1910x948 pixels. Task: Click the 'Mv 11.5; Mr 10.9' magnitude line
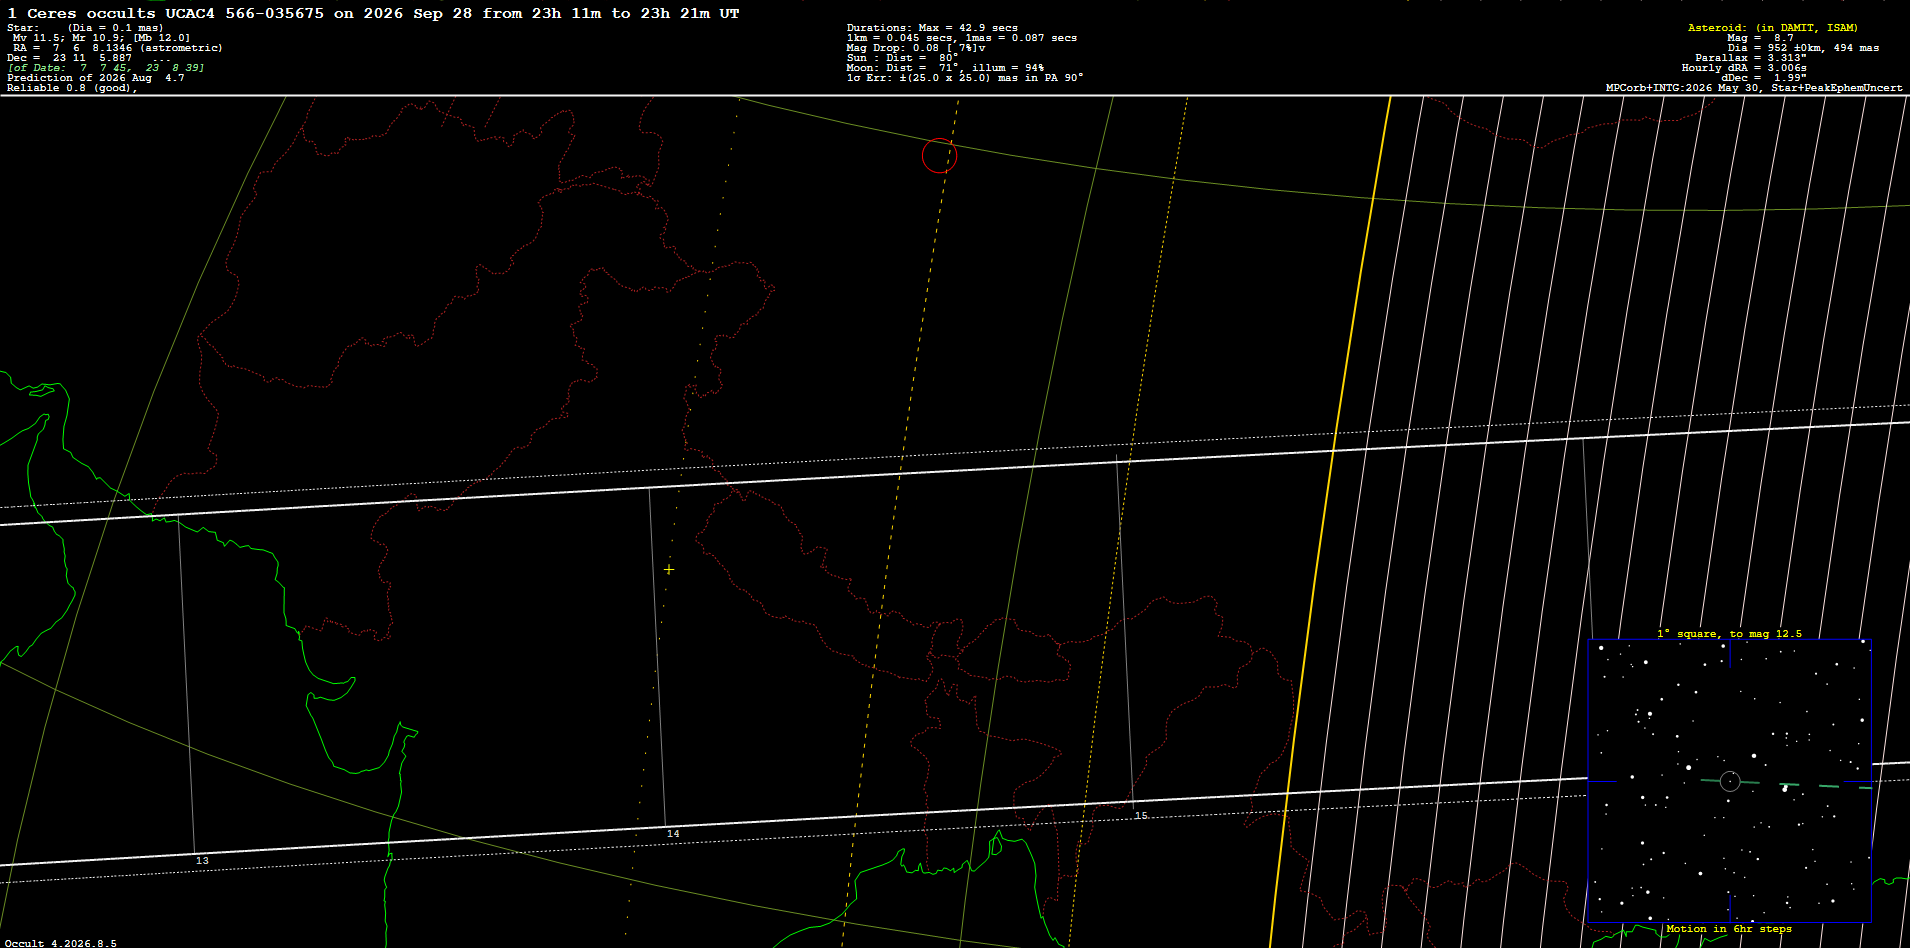[x=101, y=38]
